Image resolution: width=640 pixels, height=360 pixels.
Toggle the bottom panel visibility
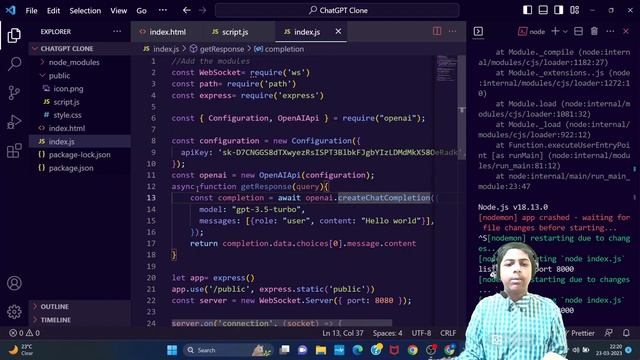click(543, 10)
